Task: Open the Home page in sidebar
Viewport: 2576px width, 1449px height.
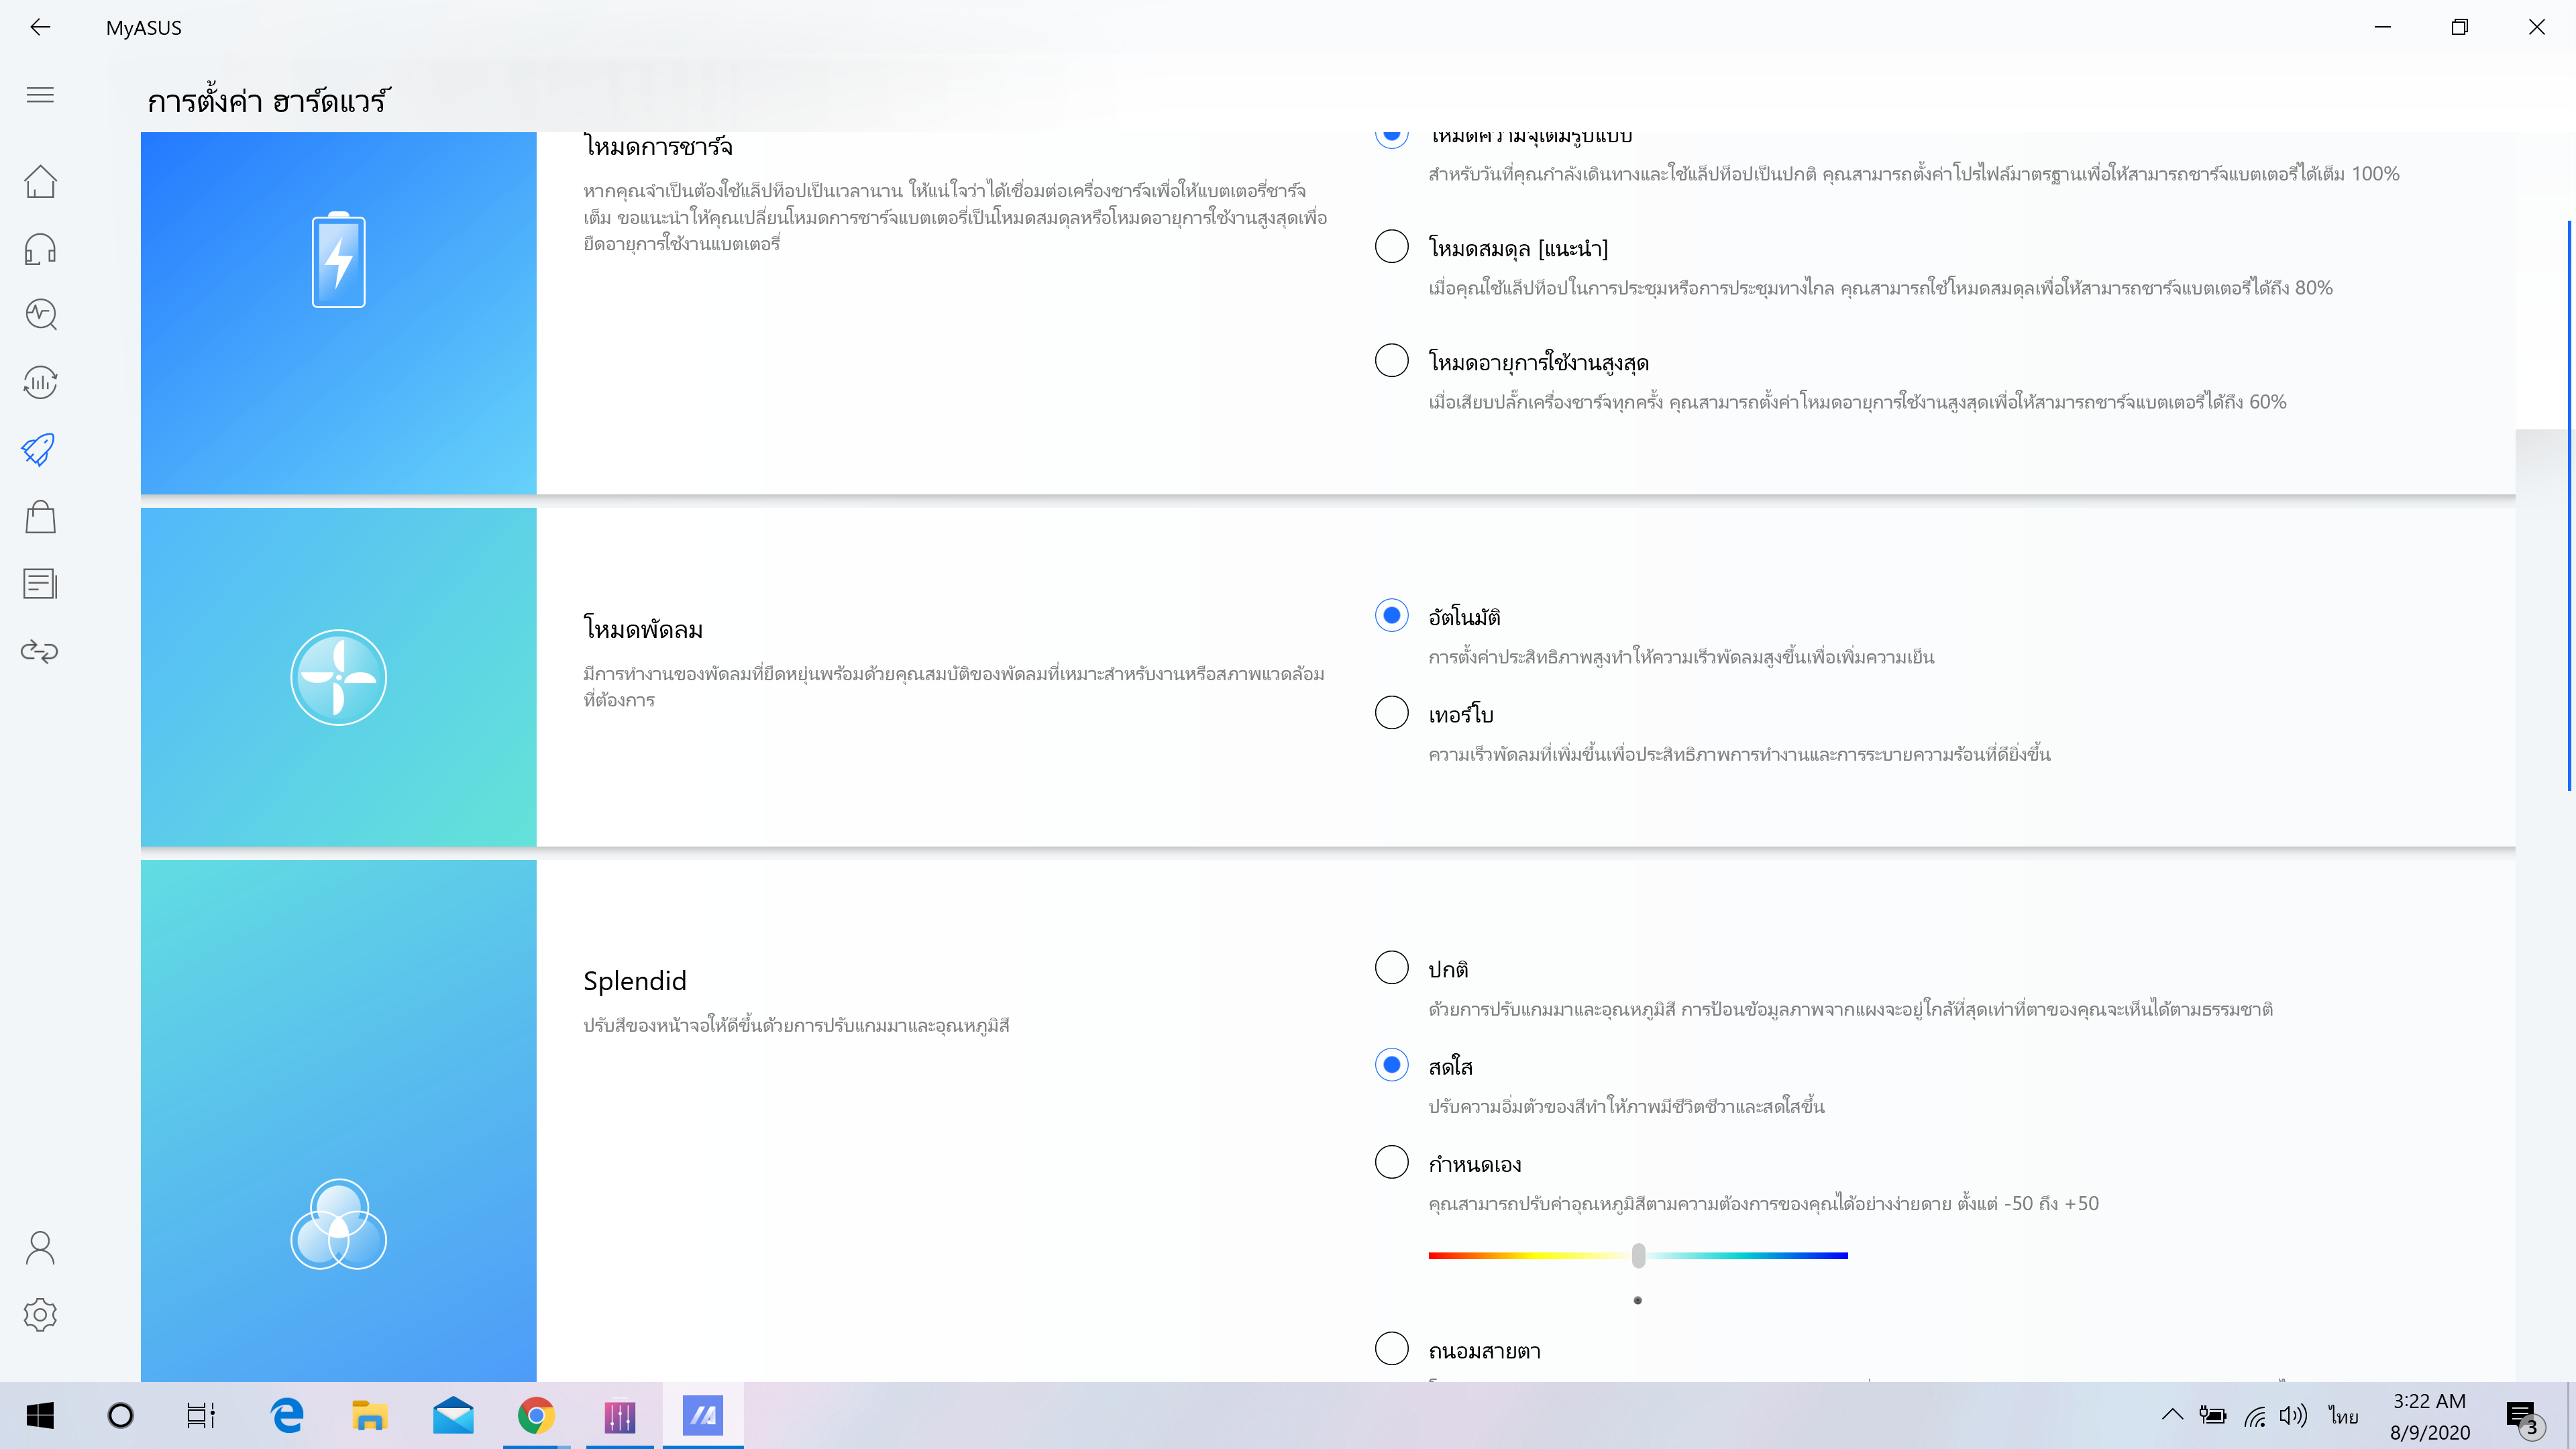Action: tap(40, 181)
